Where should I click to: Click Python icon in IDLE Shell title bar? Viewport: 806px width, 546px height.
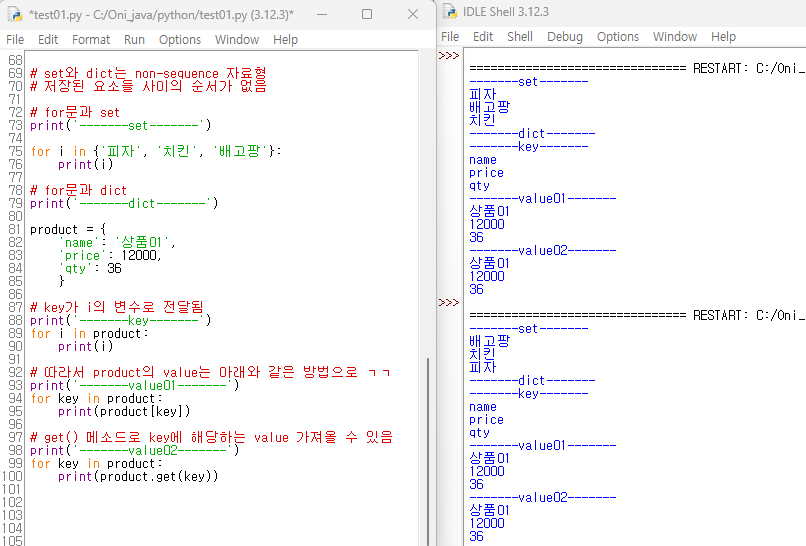click(x=450, y=11)
